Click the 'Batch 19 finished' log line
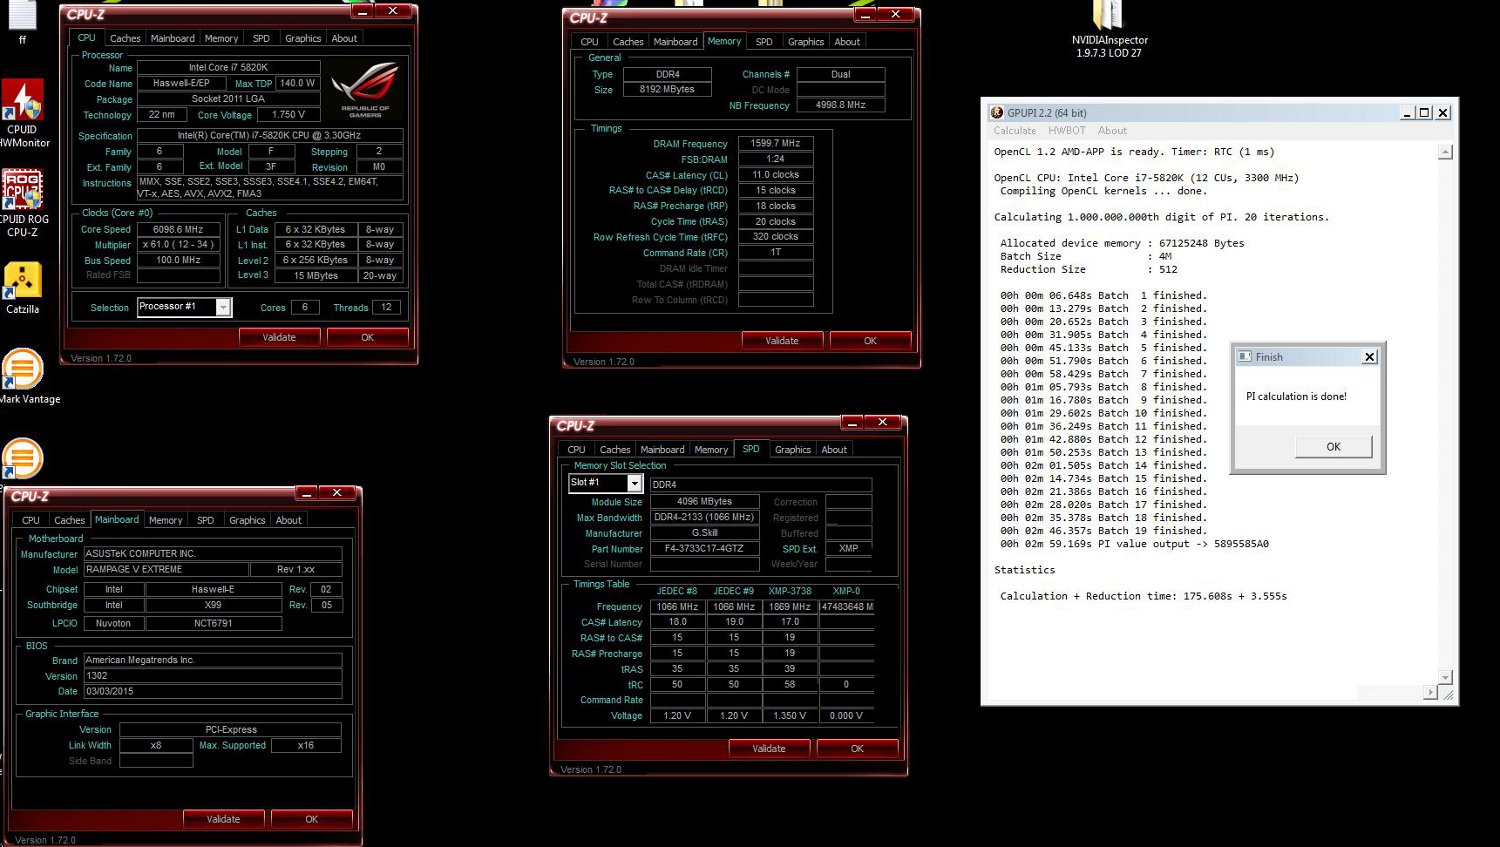1500x847 pixels. (1104, 531)
